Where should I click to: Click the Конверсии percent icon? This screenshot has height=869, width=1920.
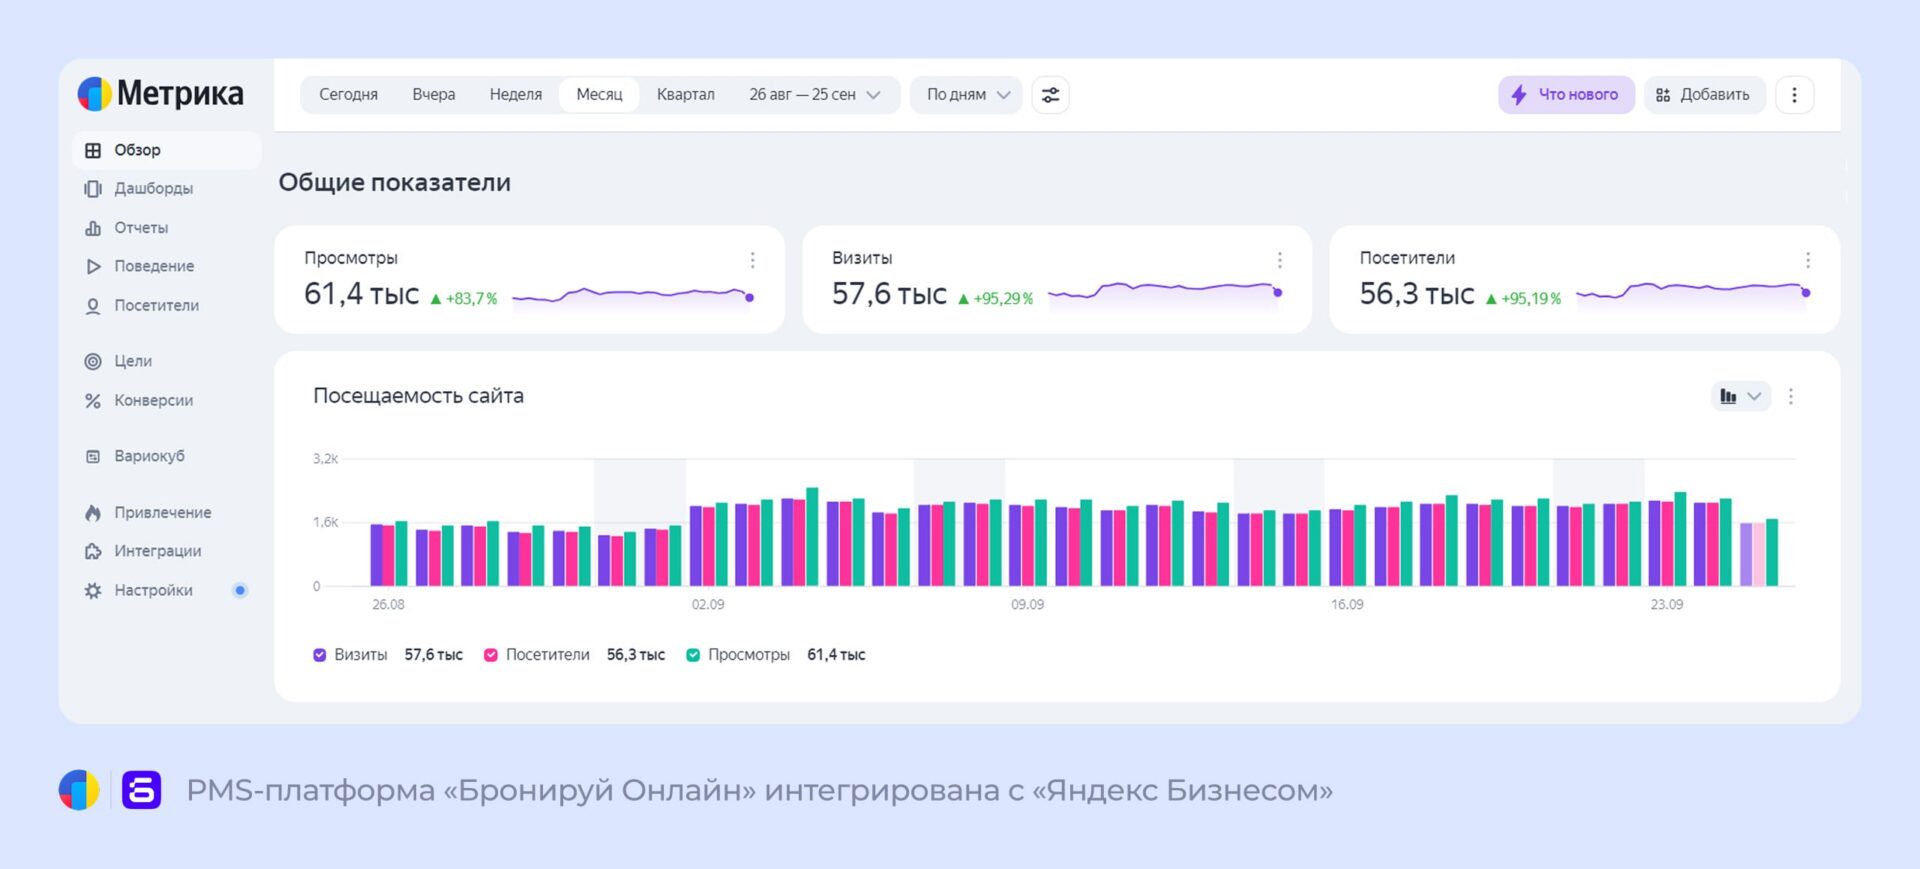click(x=93, y=401)
